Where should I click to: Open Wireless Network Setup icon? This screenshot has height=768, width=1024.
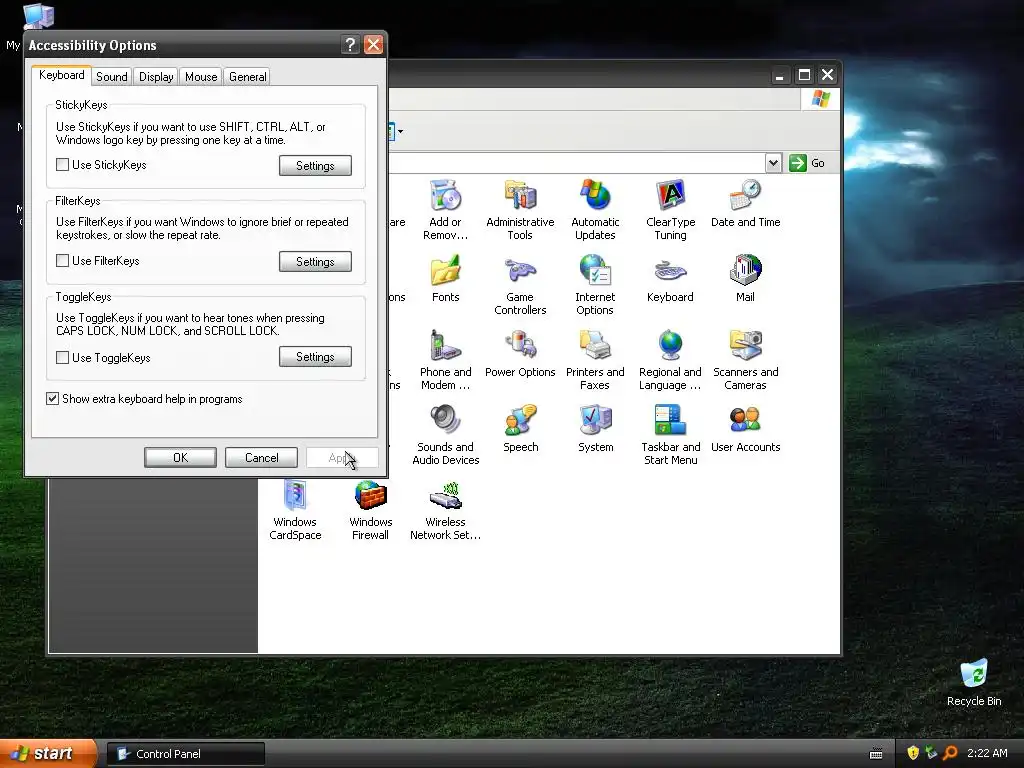coord(445,510)
